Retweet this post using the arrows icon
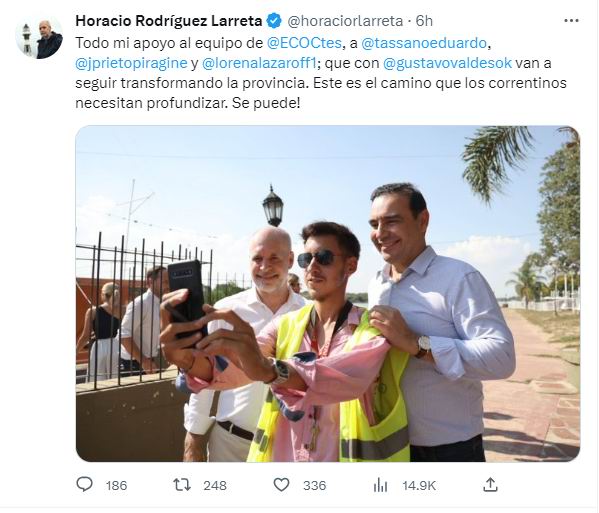Image resolution: width=599 pixels, height=513 pixels. [182, 485]
